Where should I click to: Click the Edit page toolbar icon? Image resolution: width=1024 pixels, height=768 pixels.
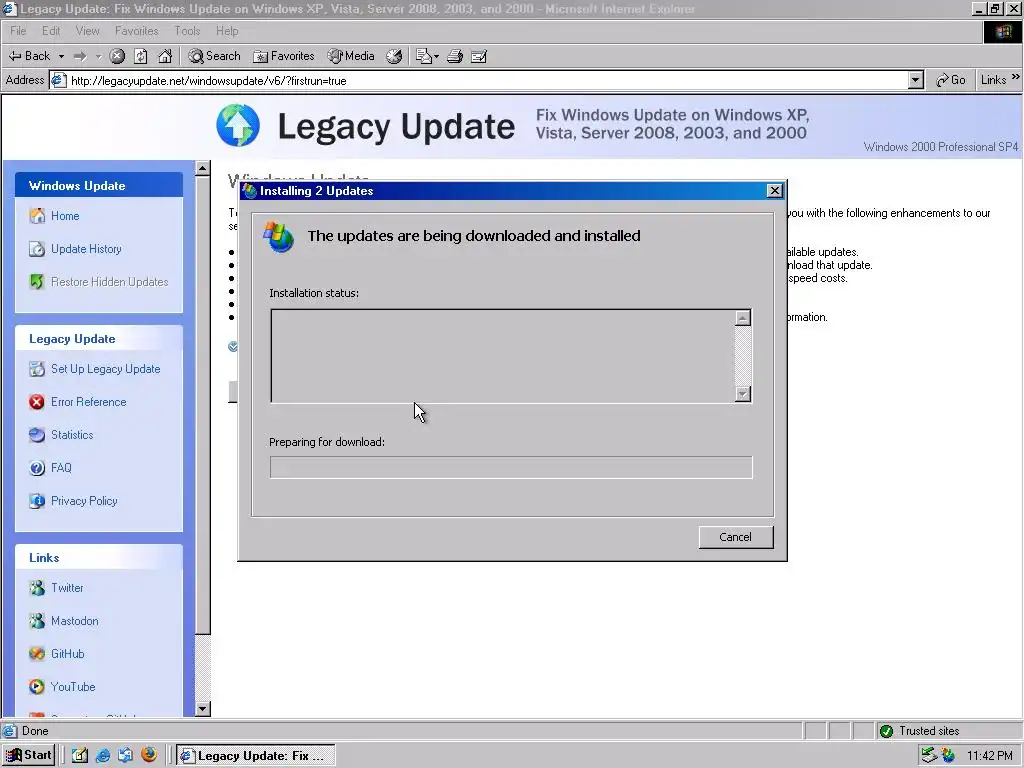point(479,56)
